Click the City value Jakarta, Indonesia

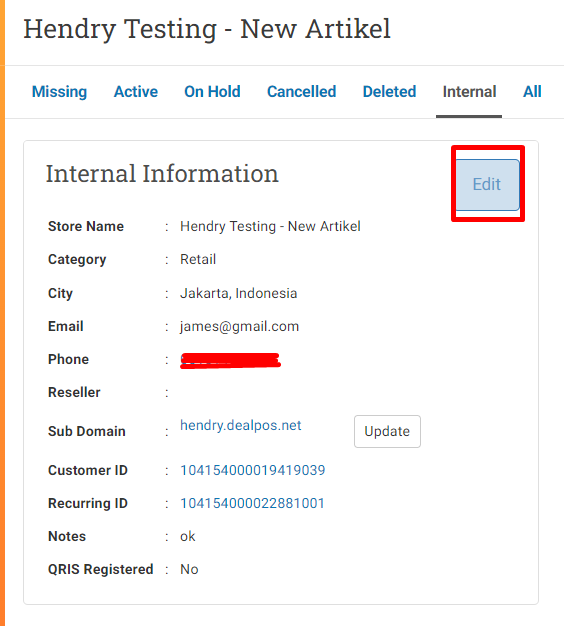pos(239,293)
